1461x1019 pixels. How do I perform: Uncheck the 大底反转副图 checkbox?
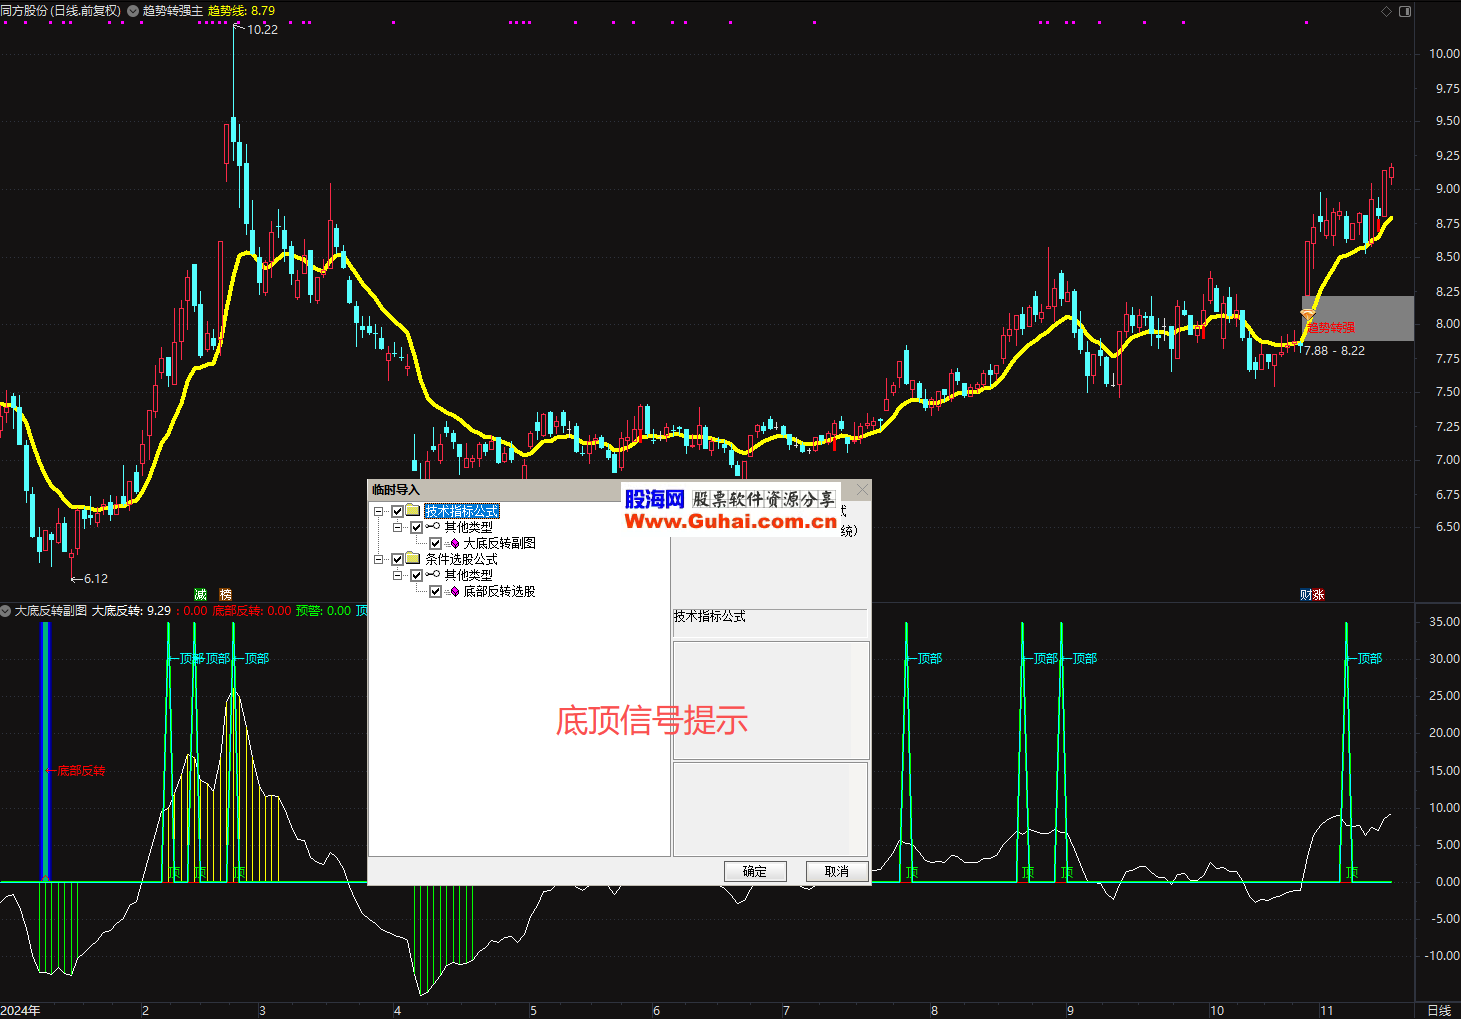435,543
